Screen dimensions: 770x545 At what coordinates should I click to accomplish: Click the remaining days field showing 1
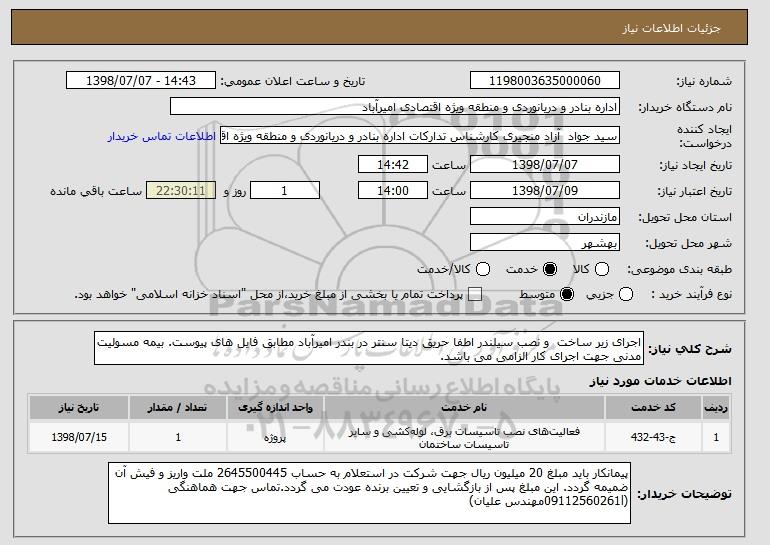tap(285, 191)
